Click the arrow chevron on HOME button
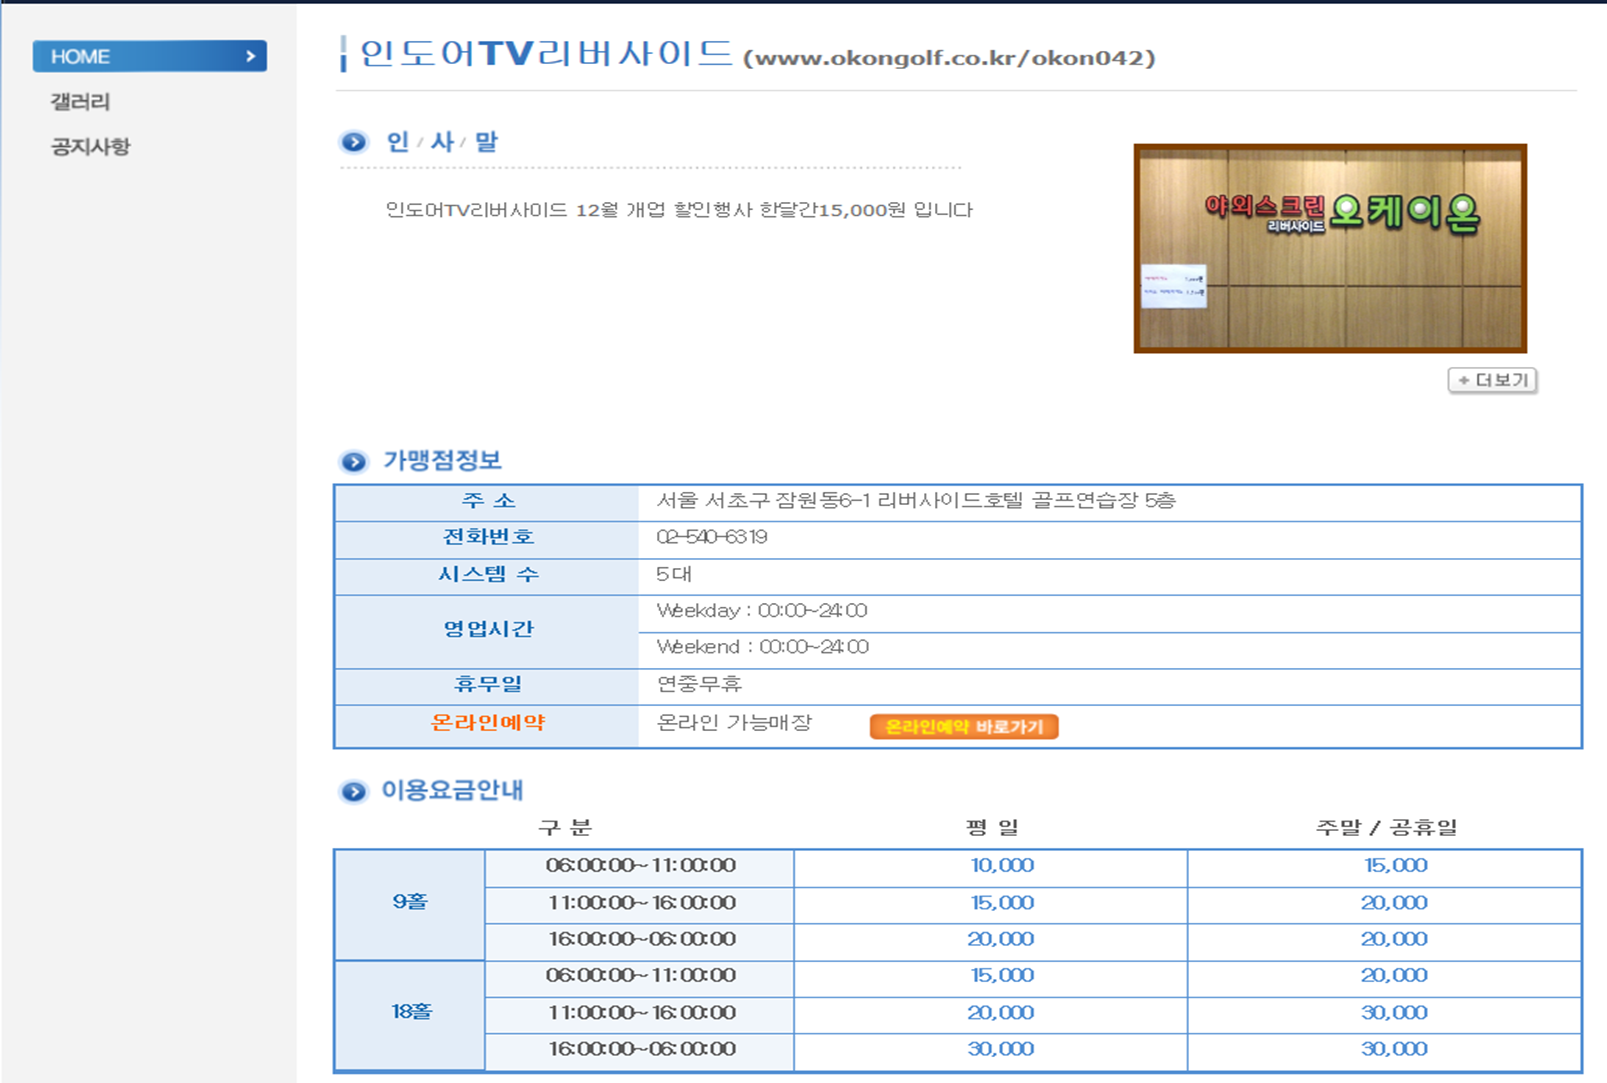This screenshot has width=1607, height=1083. (251, 57)
